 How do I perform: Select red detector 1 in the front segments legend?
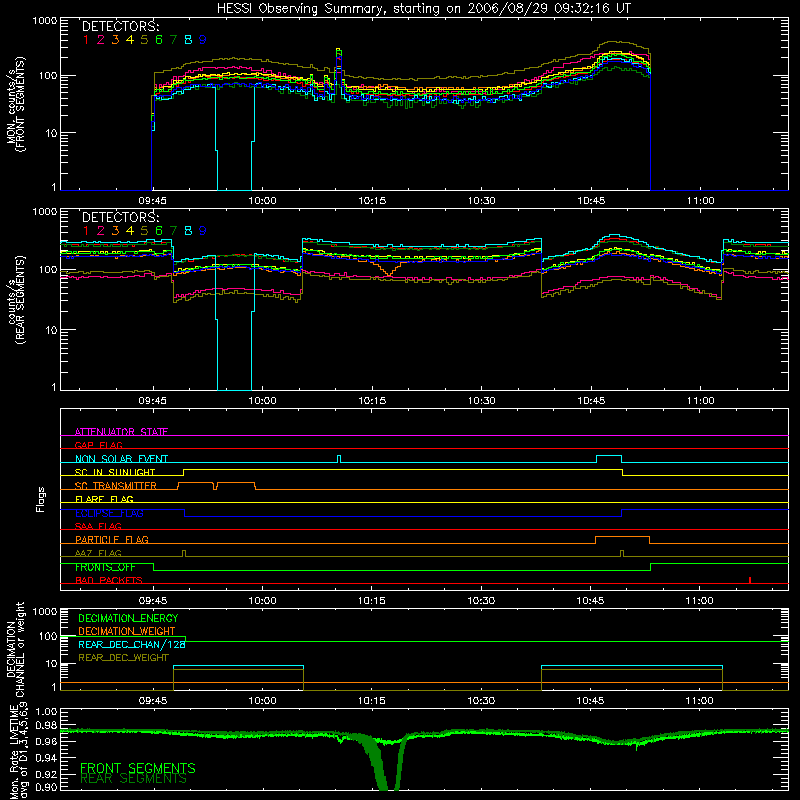coord(86,40)
